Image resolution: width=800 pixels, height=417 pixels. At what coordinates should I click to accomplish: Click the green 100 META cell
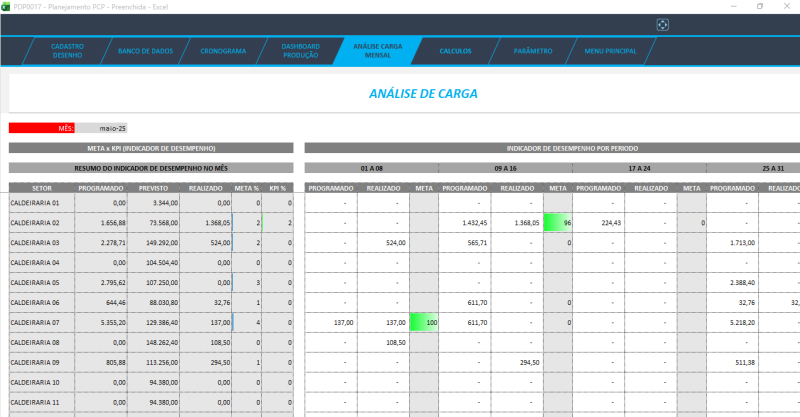pos(424,322)
